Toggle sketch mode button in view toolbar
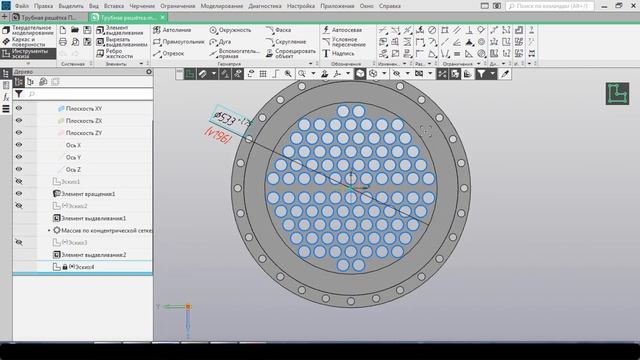This screenshot has height=360, width=640. [x=190, y=74]
